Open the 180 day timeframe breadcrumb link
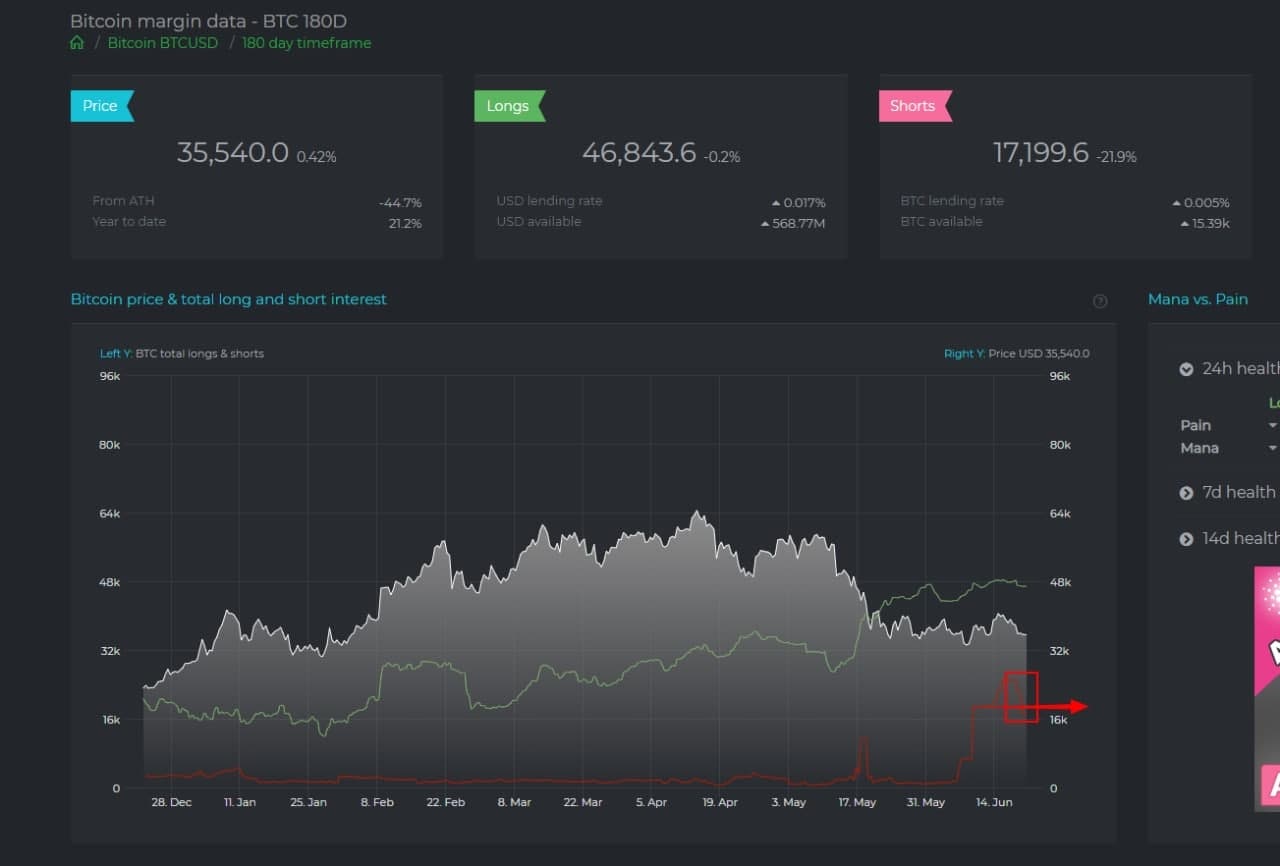The width and height of the screenshot is (1280, 866). [x=306, y=43]
